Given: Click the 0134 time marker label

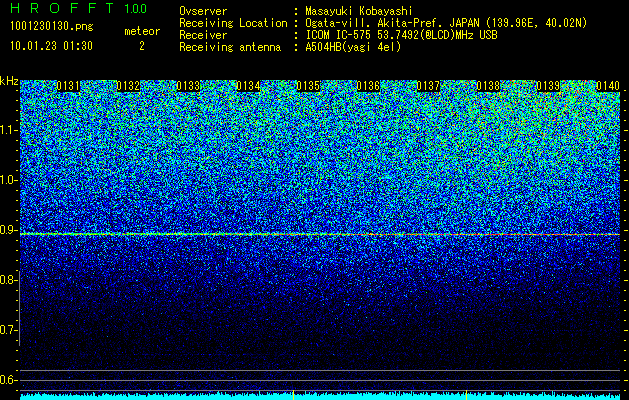Looking at the screenshot, I should 248,86.
